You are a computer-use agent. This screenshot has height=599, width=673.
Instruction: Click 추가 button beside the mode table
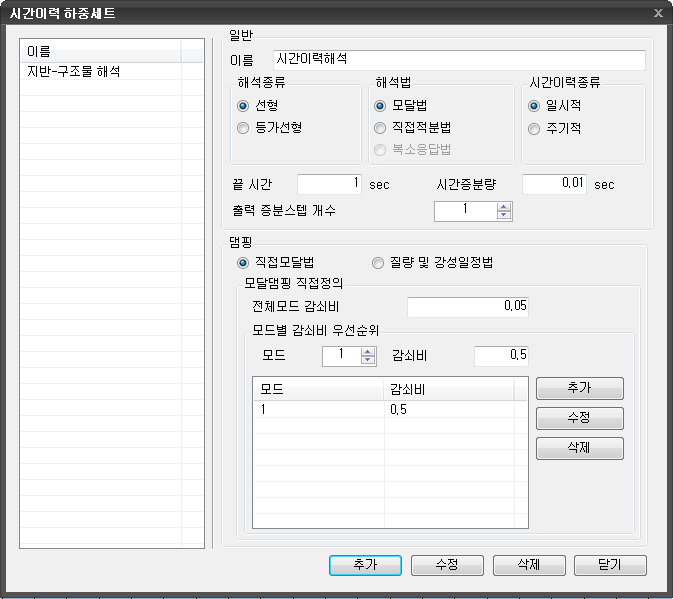(580, 388)
